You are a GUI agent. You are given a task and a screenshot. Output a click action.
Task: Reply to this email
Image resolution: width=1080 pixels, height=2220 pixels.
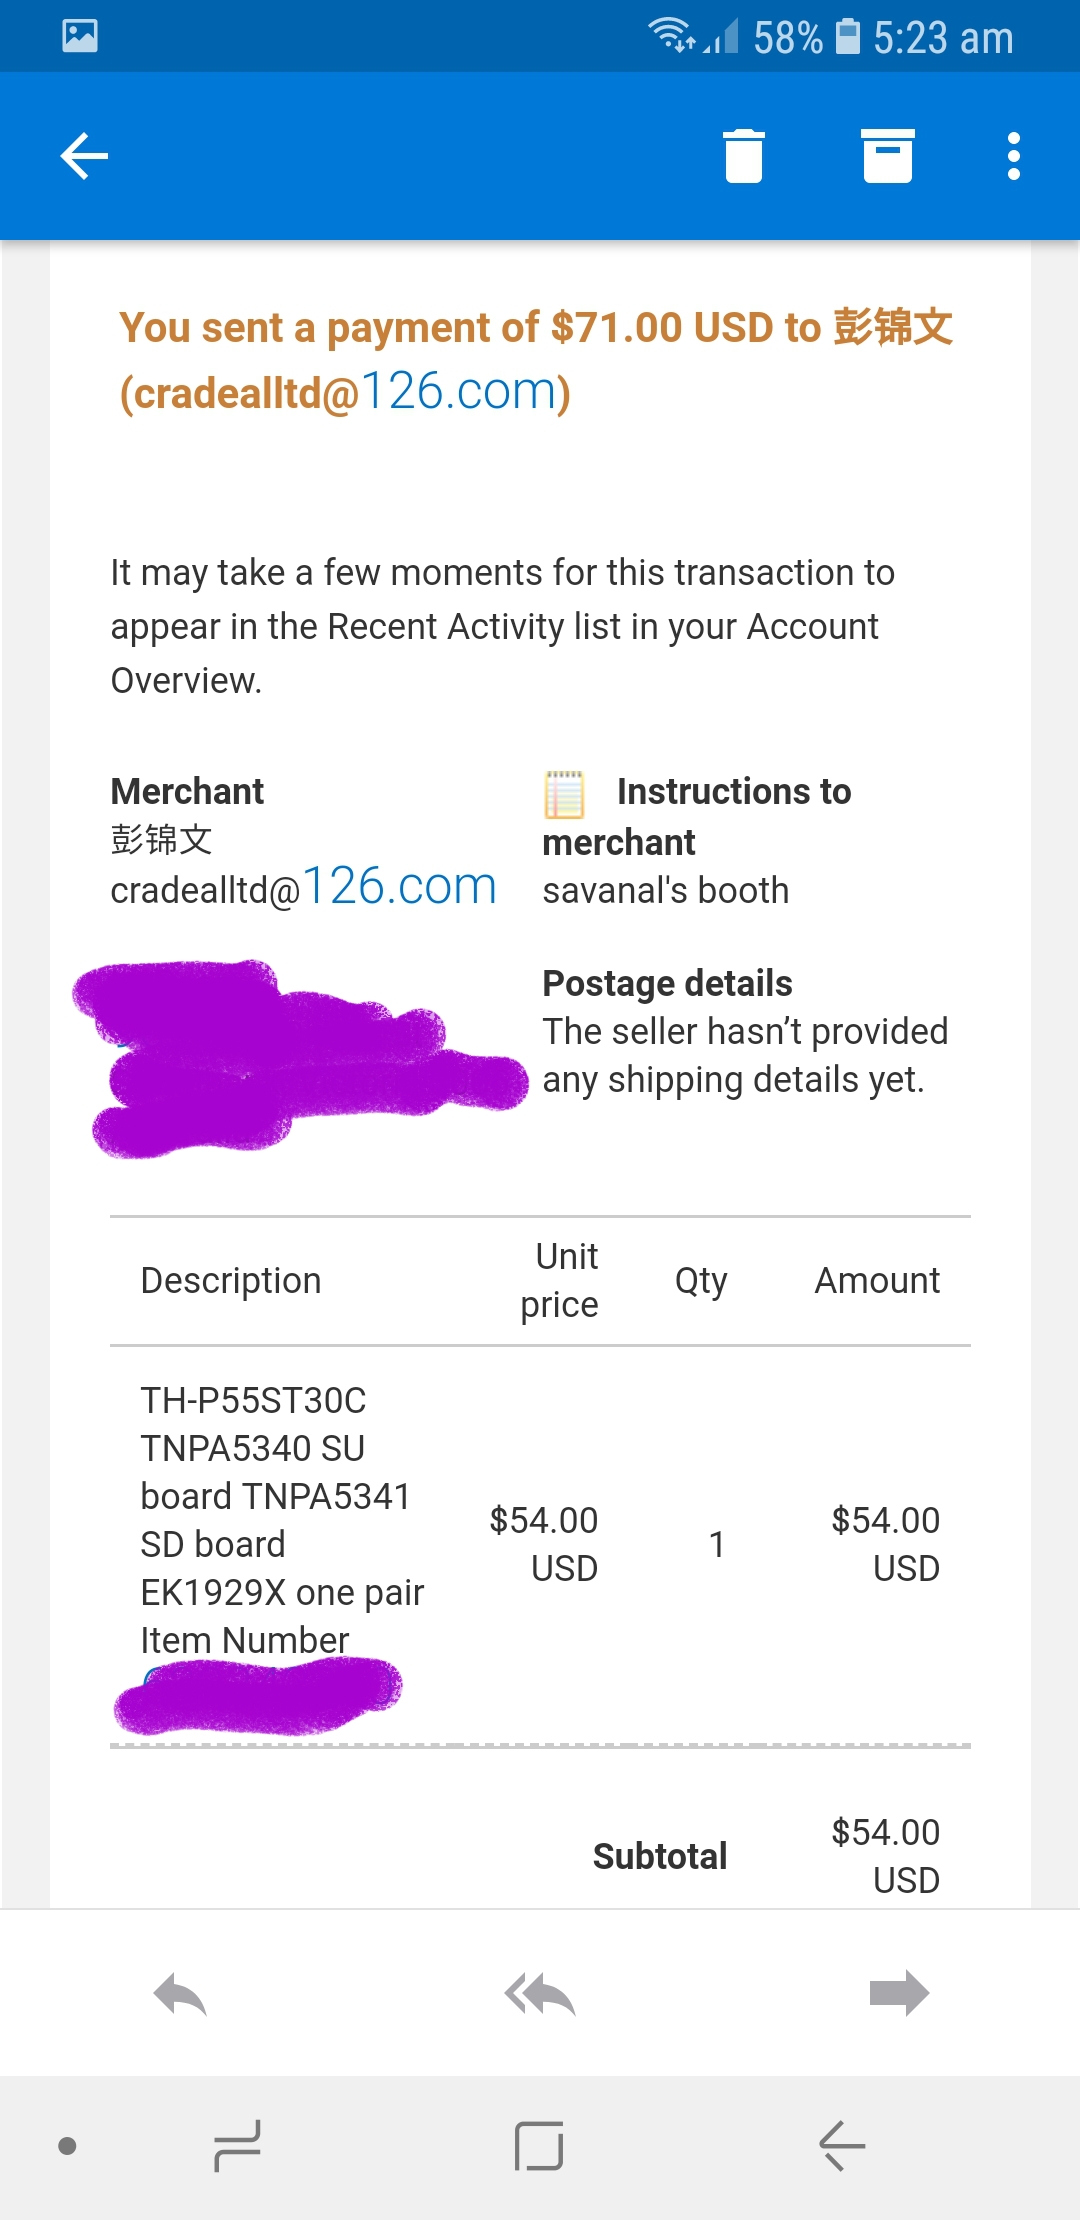[180, 1994]
